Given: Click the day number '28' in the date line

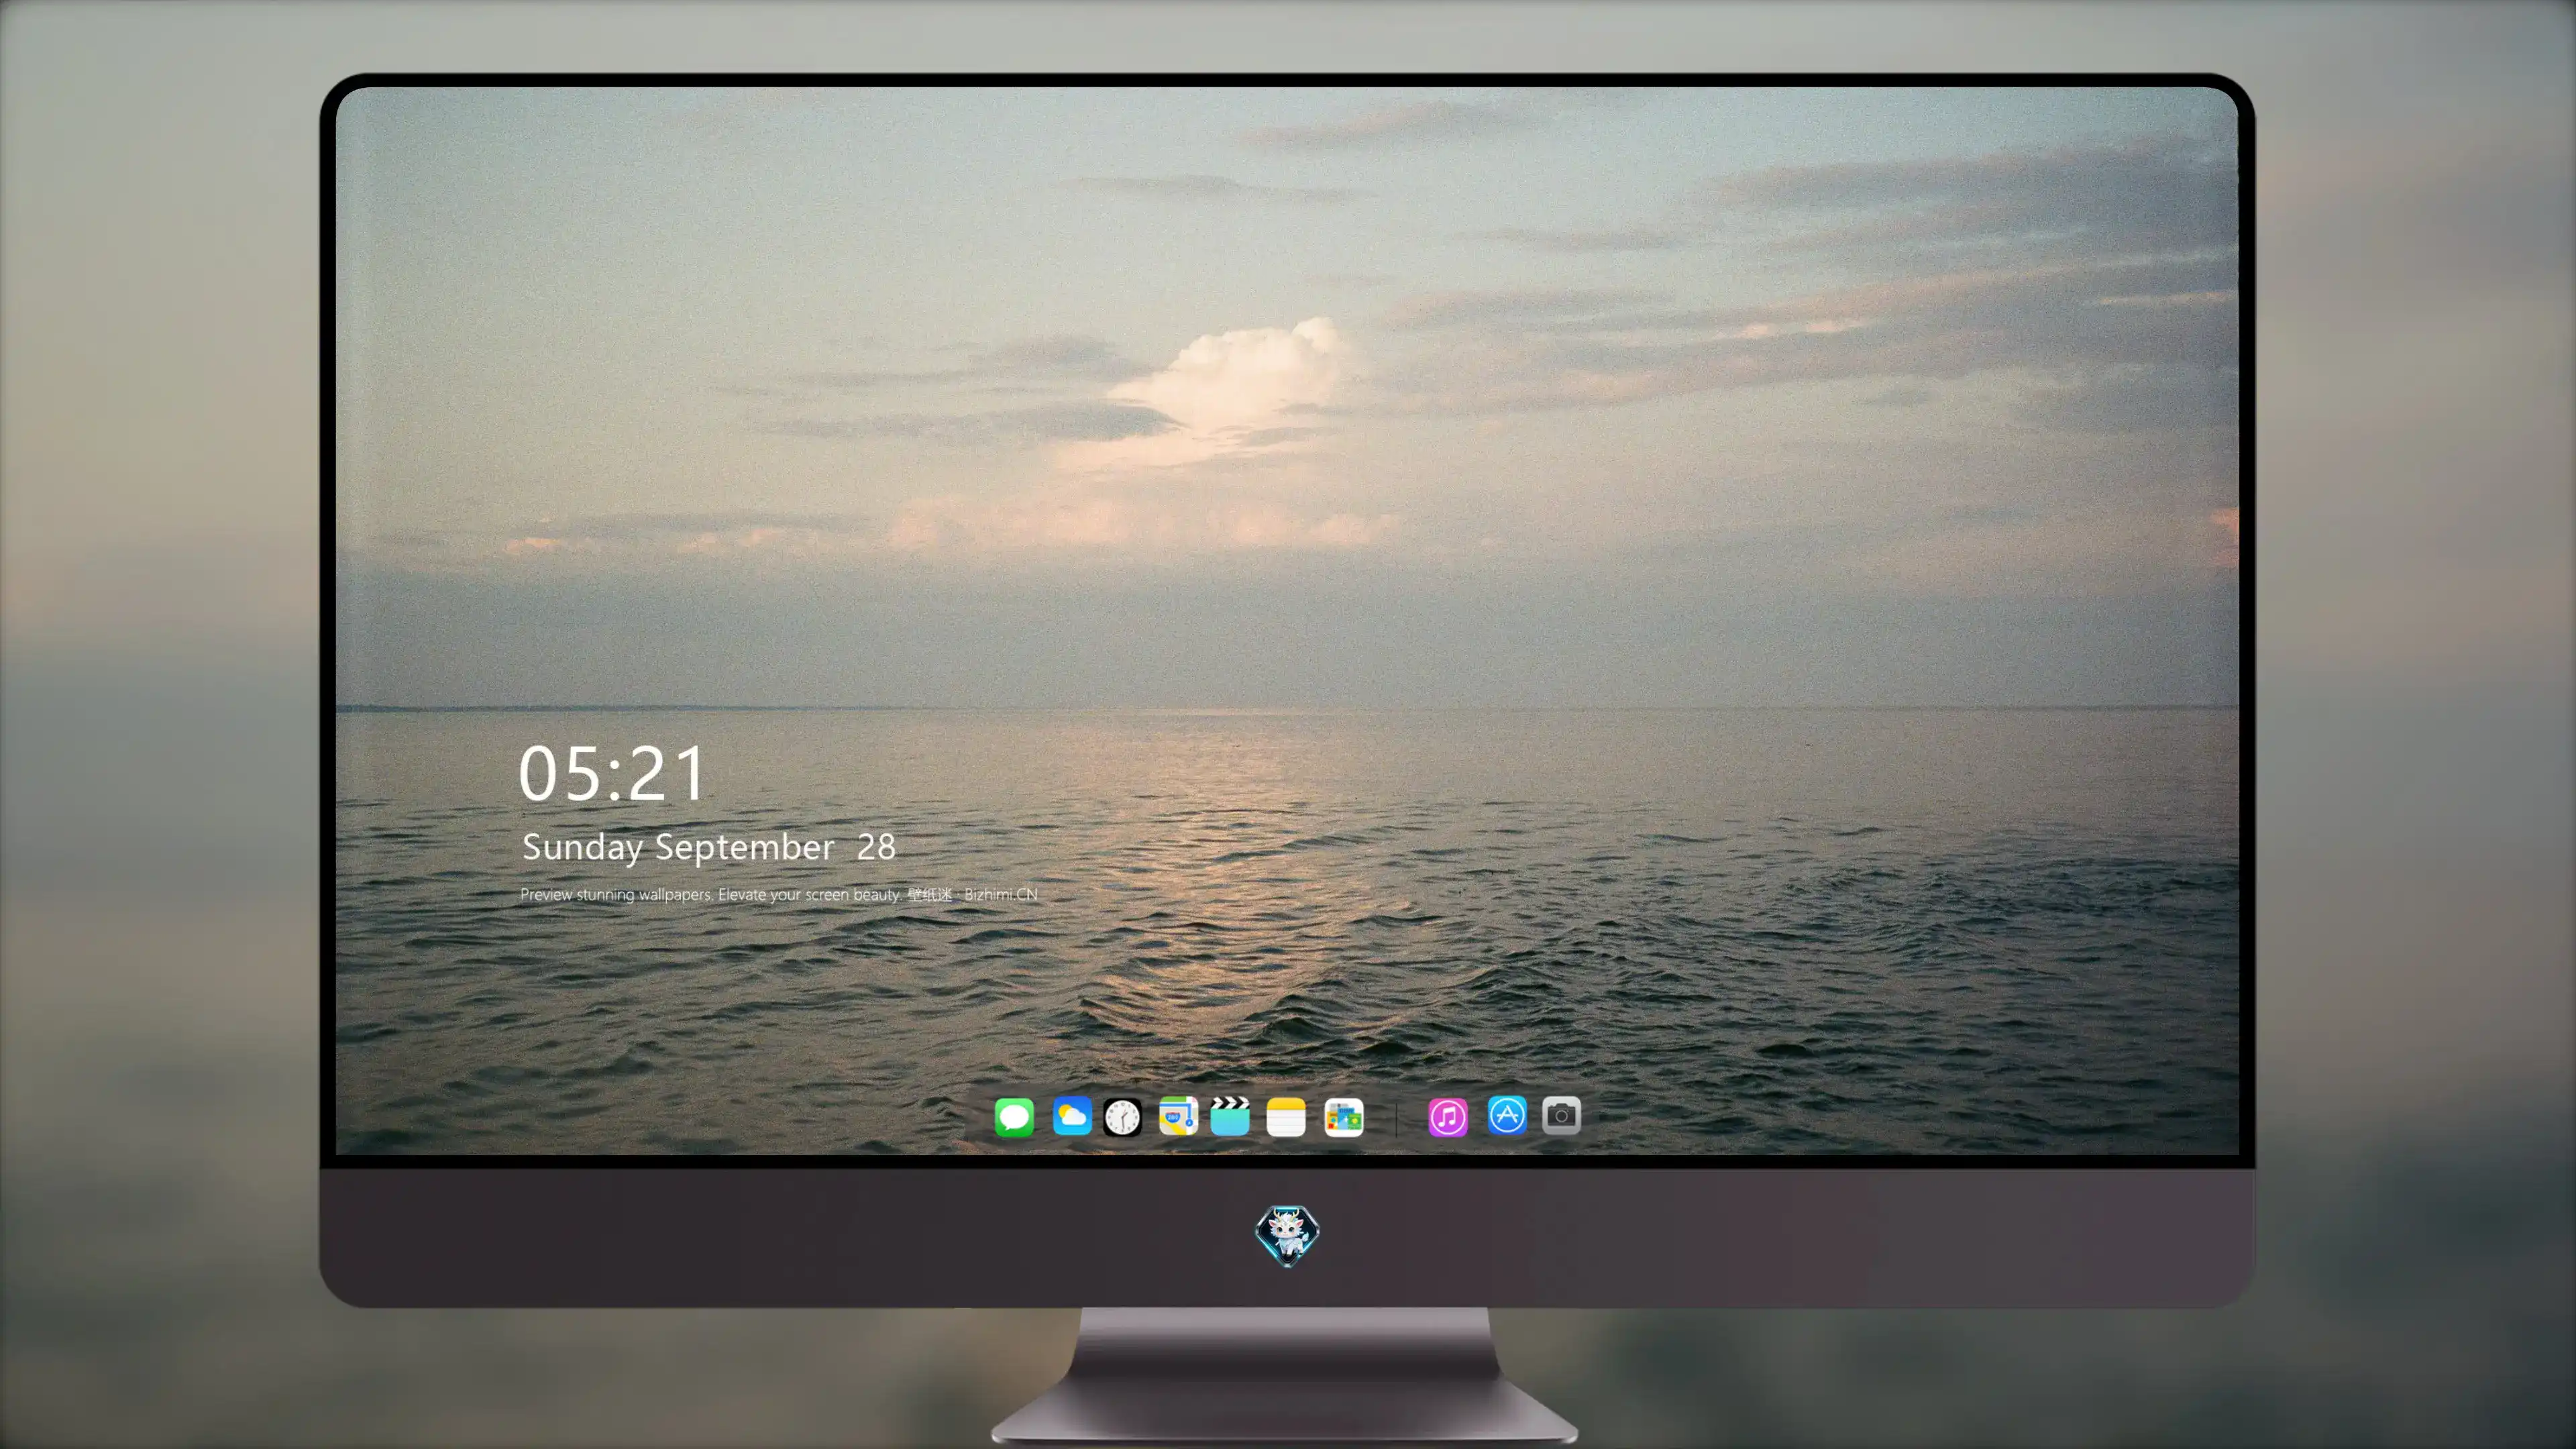Looking at the screenshot, I should coord(876,847).
